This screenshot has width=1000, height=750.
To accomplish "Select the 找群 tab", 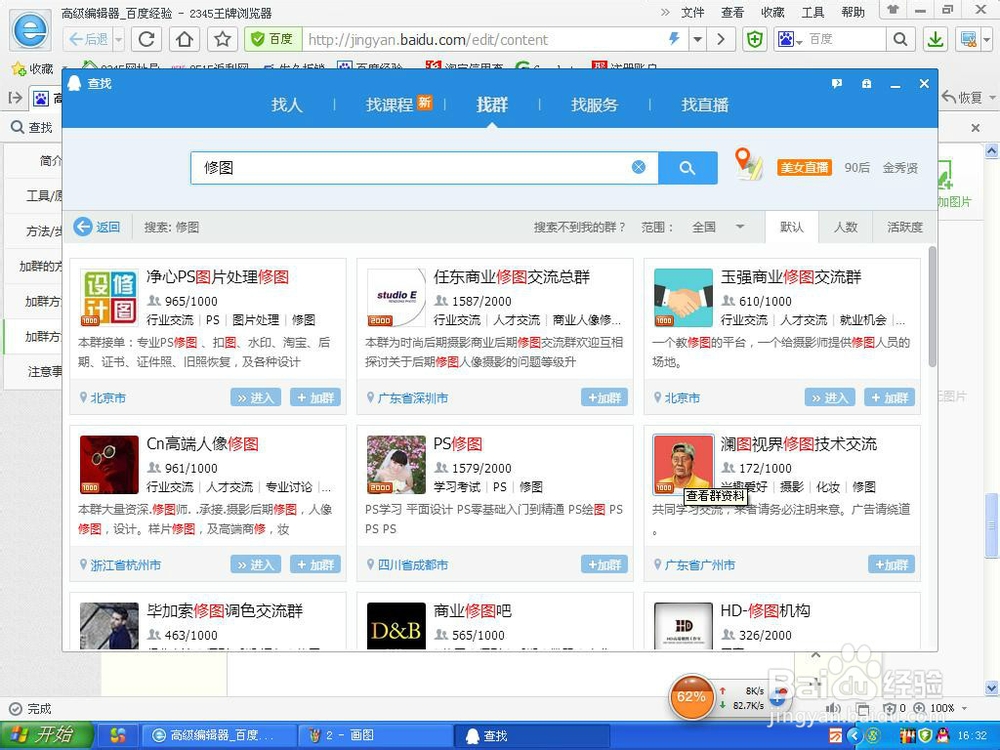I will pyautogui.click(x=492, y=105).
